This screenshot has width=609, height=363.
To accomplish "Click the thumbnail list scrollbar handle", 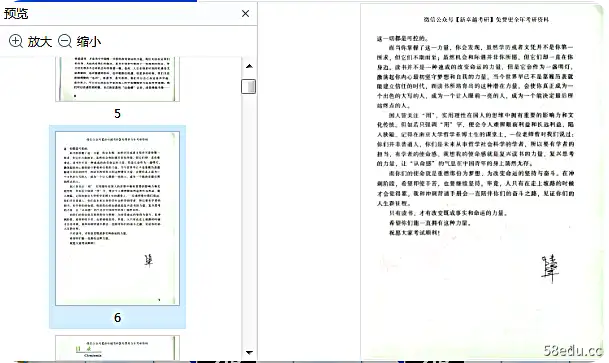I will pos(249,86).
